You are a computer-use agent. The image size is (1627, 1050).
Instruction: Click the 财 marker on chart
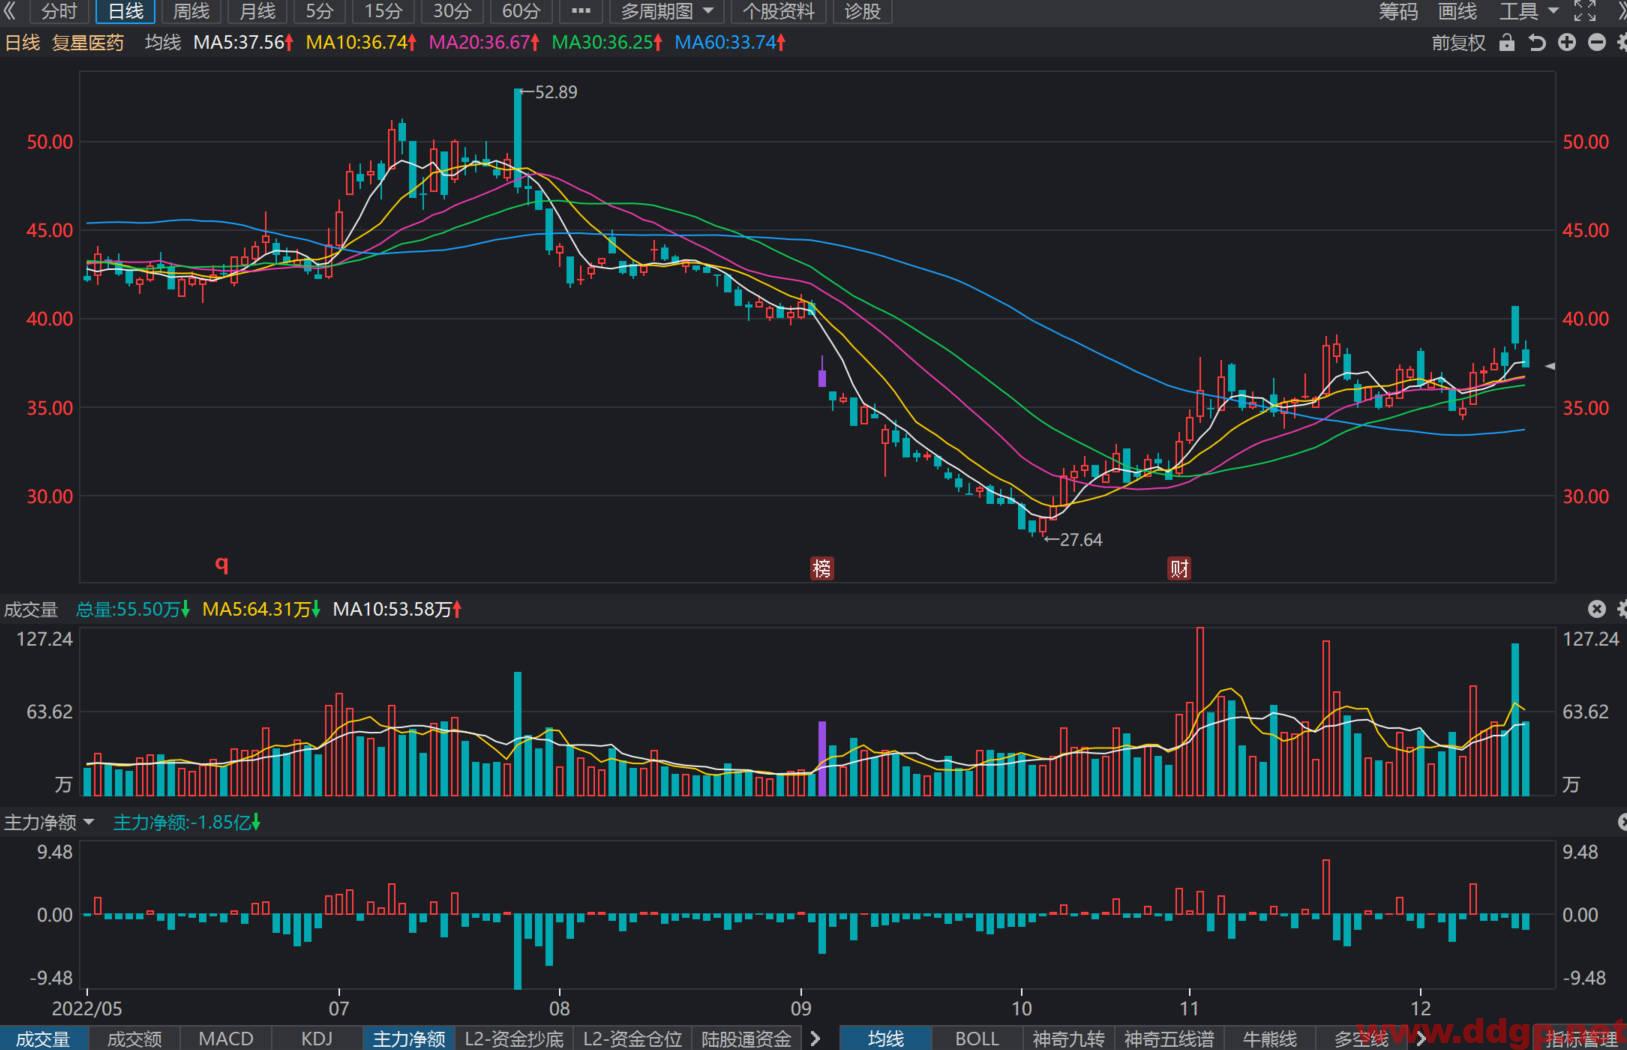point(1180,569)
